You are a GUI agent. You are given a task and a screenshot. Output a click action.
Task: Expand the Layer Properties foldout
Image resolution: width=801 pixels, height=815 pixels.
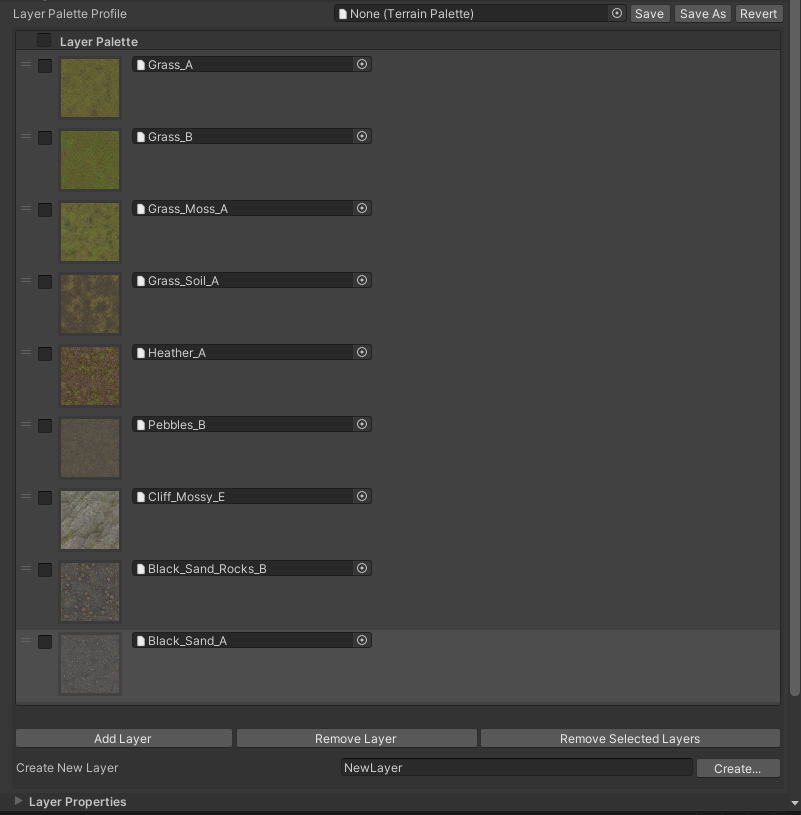(x=19, y=801)
